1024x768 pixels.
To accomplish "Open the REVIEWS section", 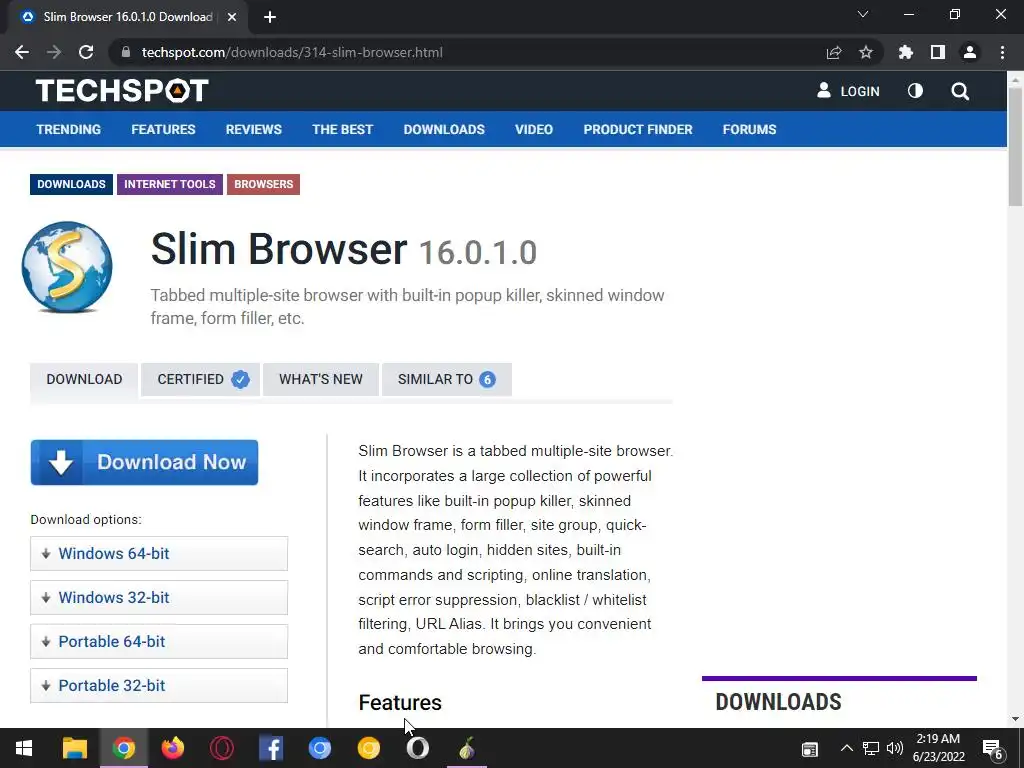I will [x=253, y=129].
